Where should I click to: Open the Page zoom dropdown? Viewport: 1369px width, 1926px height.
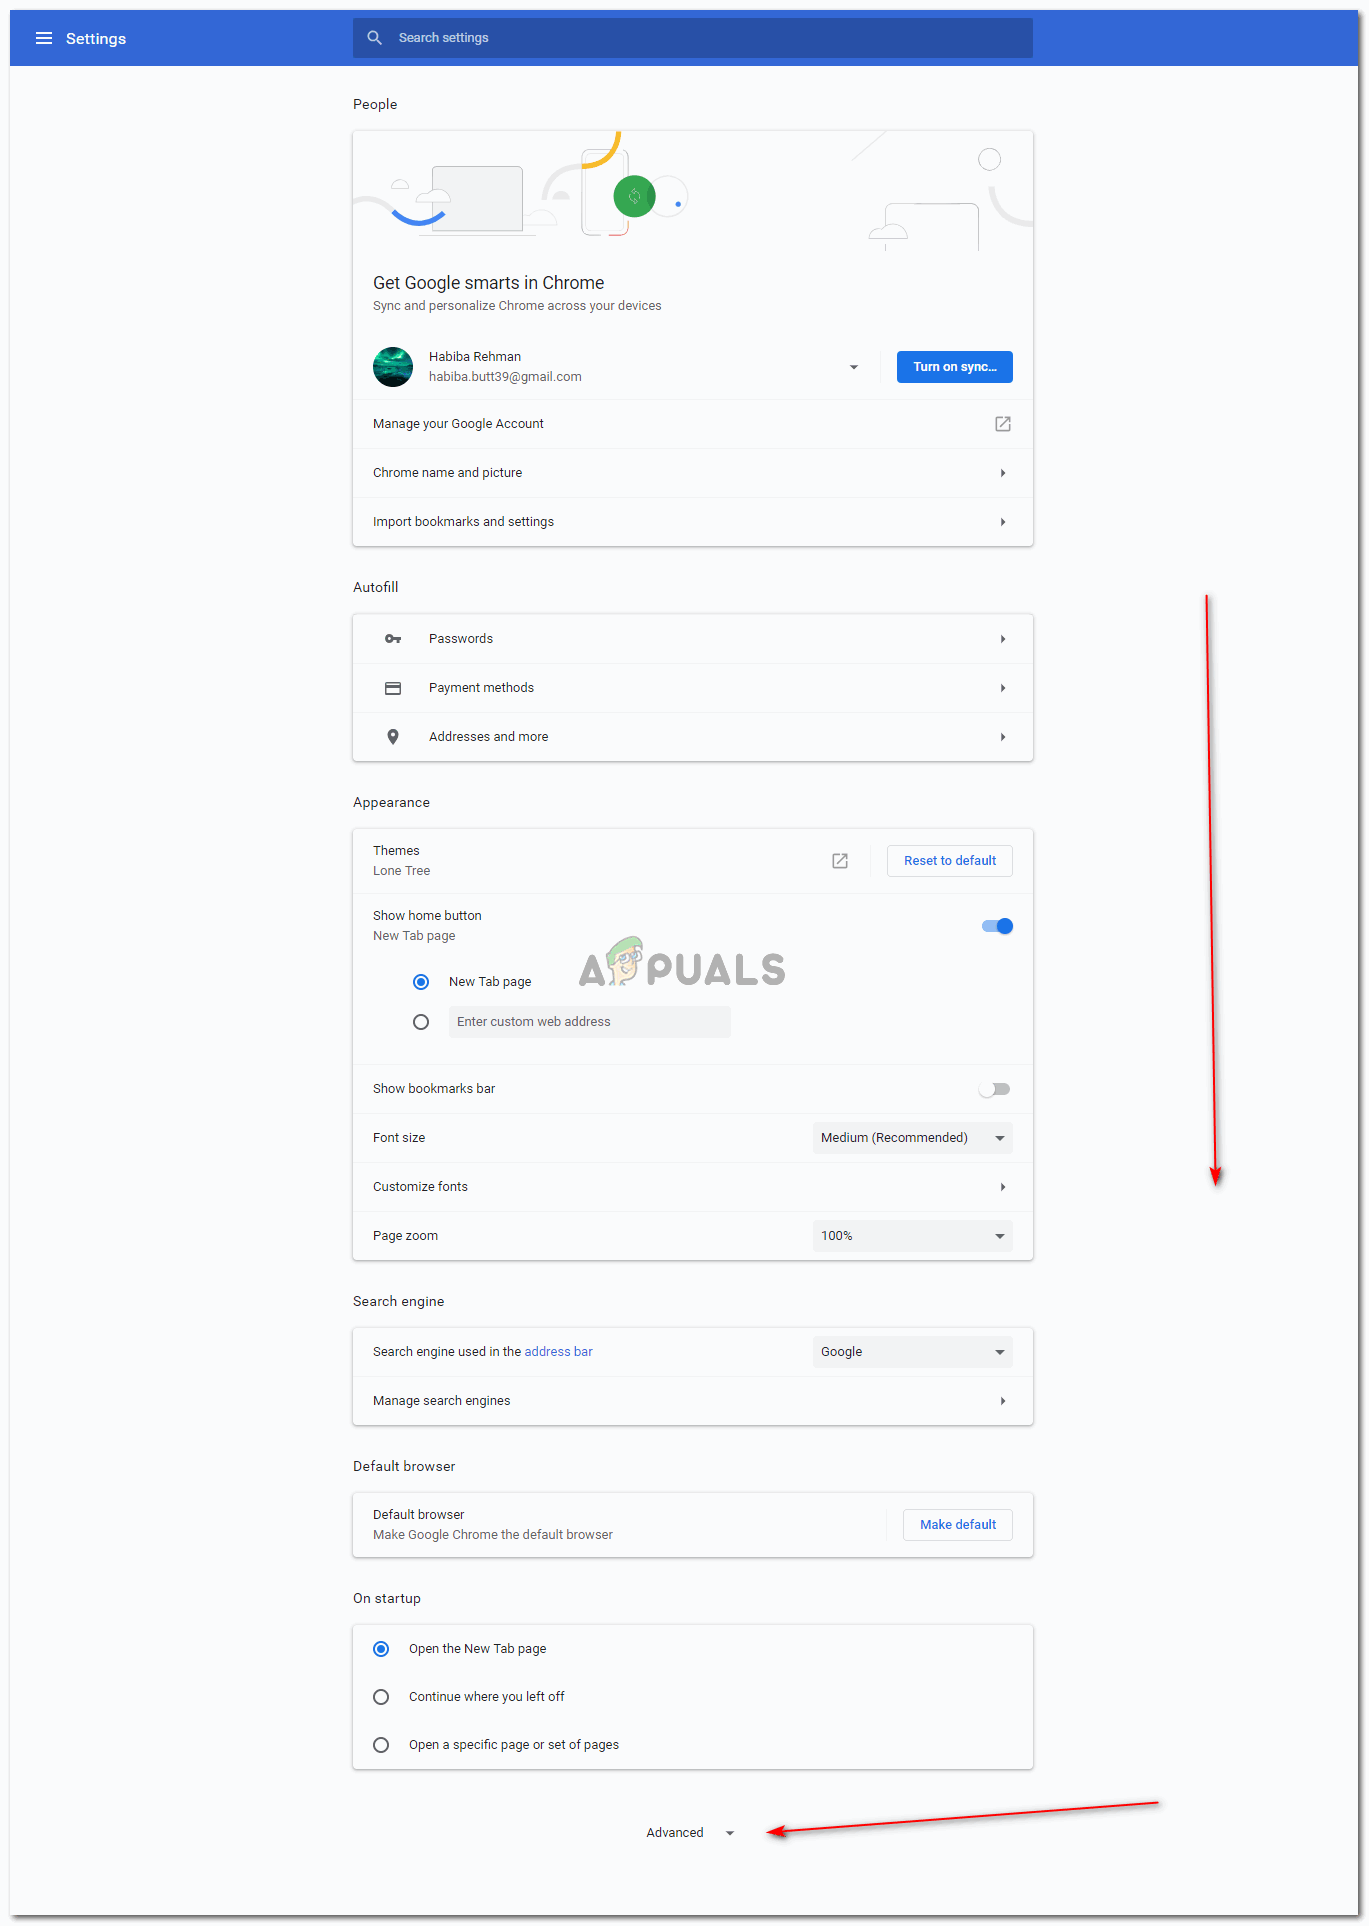click(x=912, y=1236)
